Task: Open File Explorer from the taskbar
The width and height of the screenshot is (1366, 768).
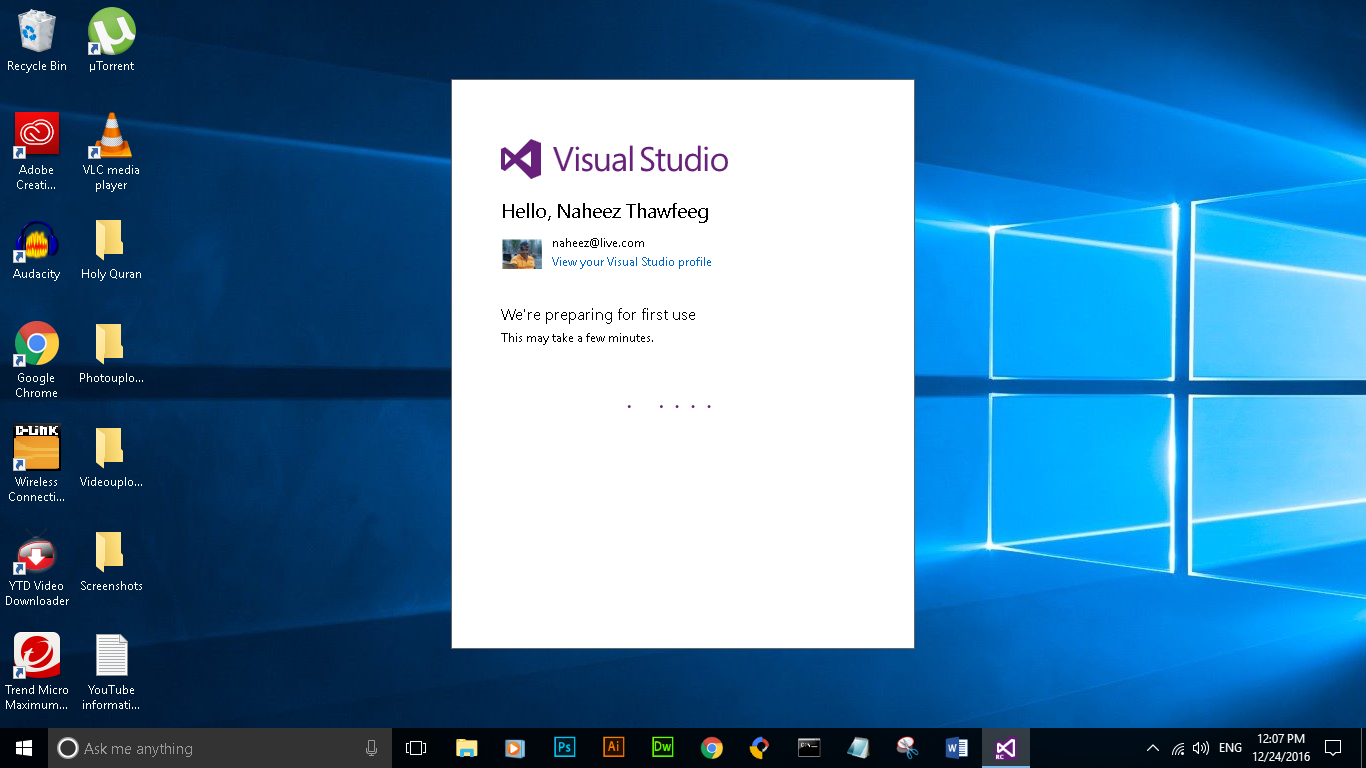Action: [x=466, y=748]
